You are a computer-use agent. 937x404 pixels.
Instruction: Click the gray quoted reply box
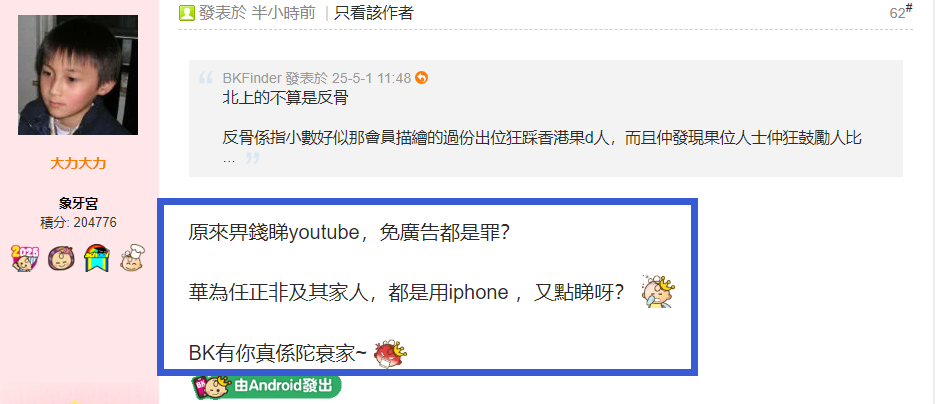click(x=546, y=118)
